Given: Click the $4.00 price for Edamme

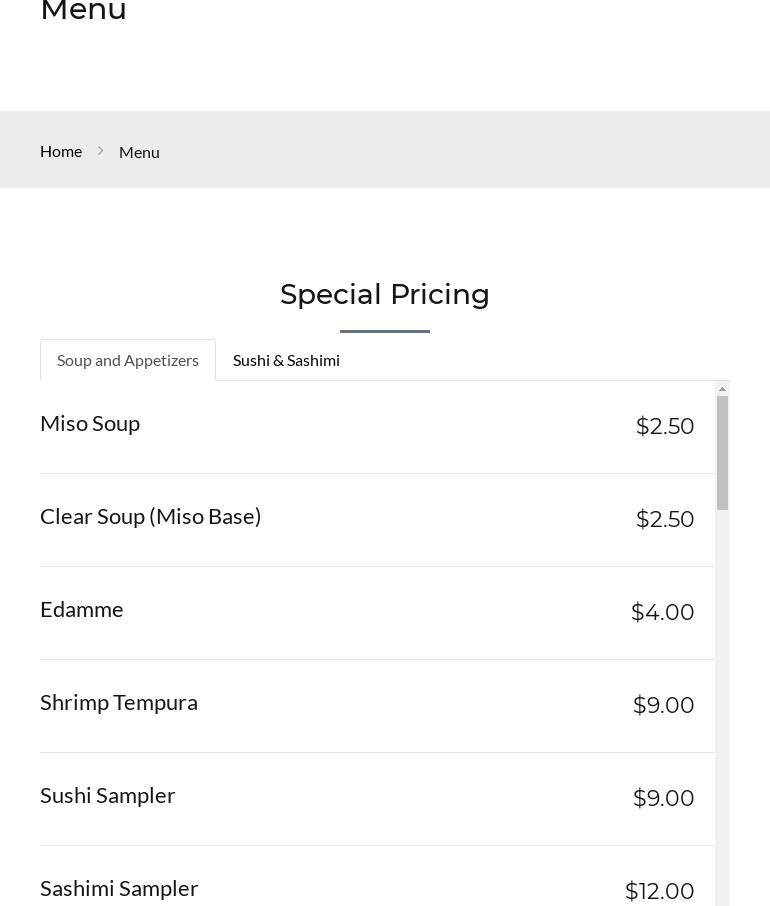Looking at the screenshot, I should [x=662, y=612].
